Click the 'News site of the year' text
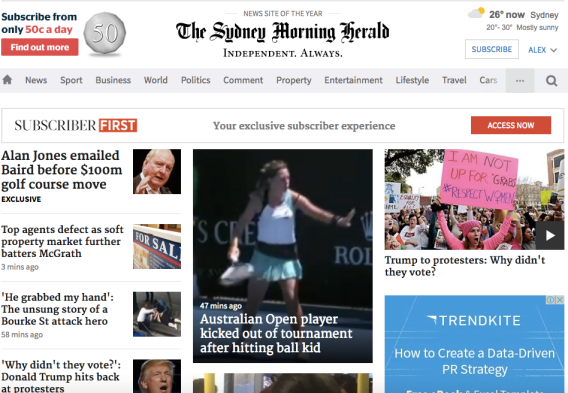The width and height of the screenshot is (568, 393). (283, 13)
